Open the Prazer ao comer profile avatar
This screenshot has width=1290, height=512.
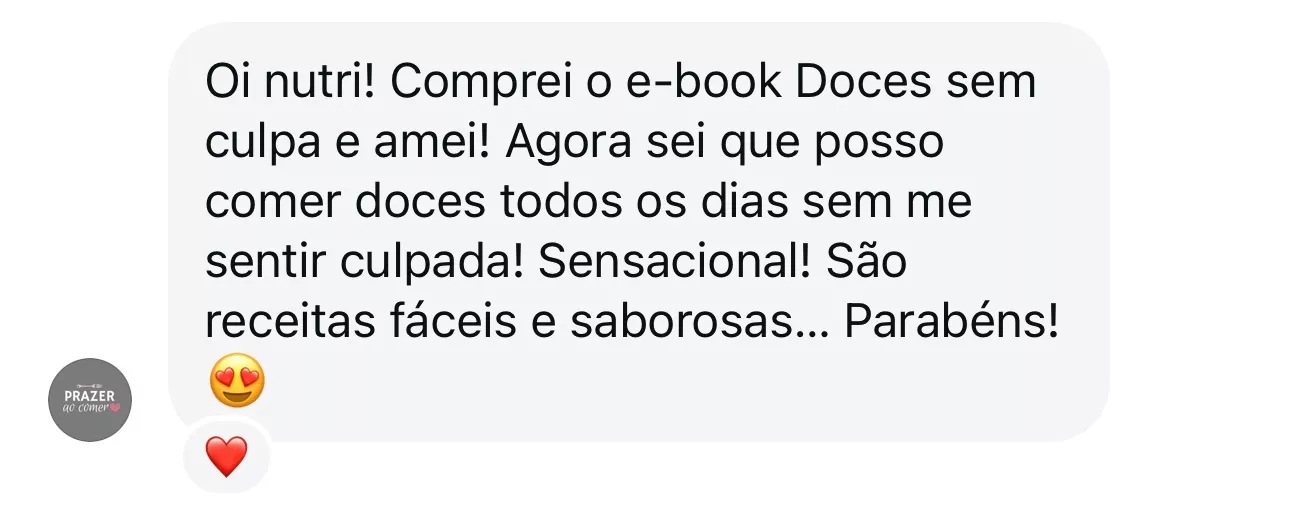[91, 400]
